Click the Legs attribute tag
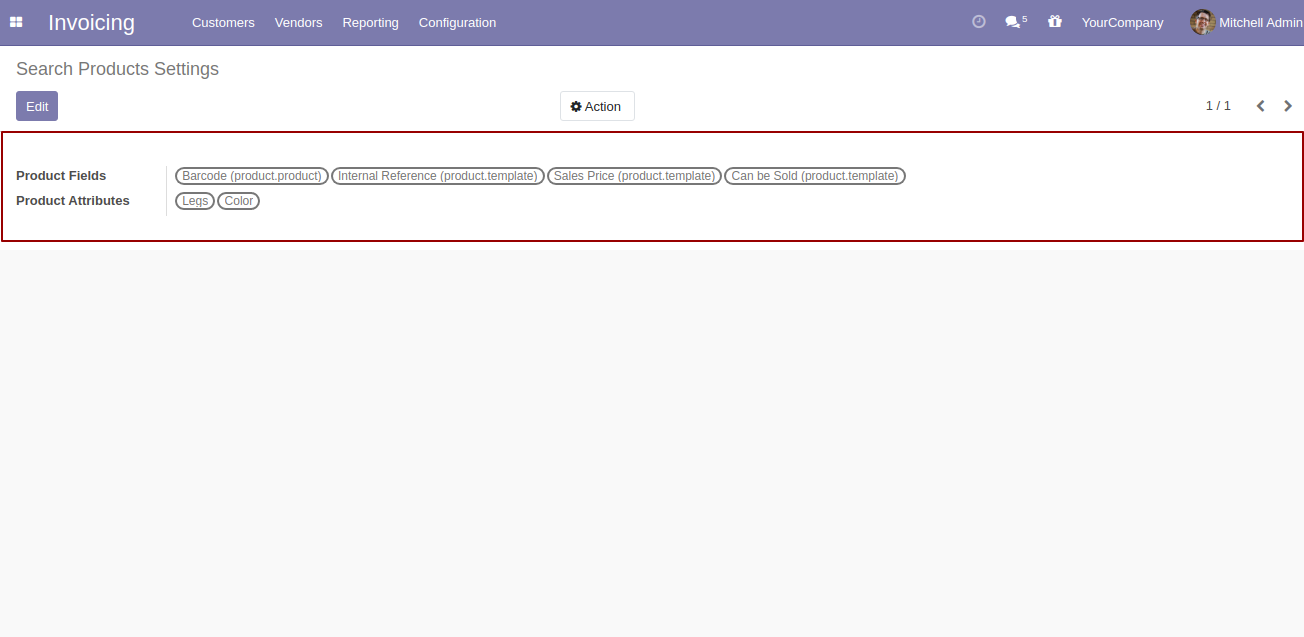This screenshot has width=1304, height=637. point(195,201)
